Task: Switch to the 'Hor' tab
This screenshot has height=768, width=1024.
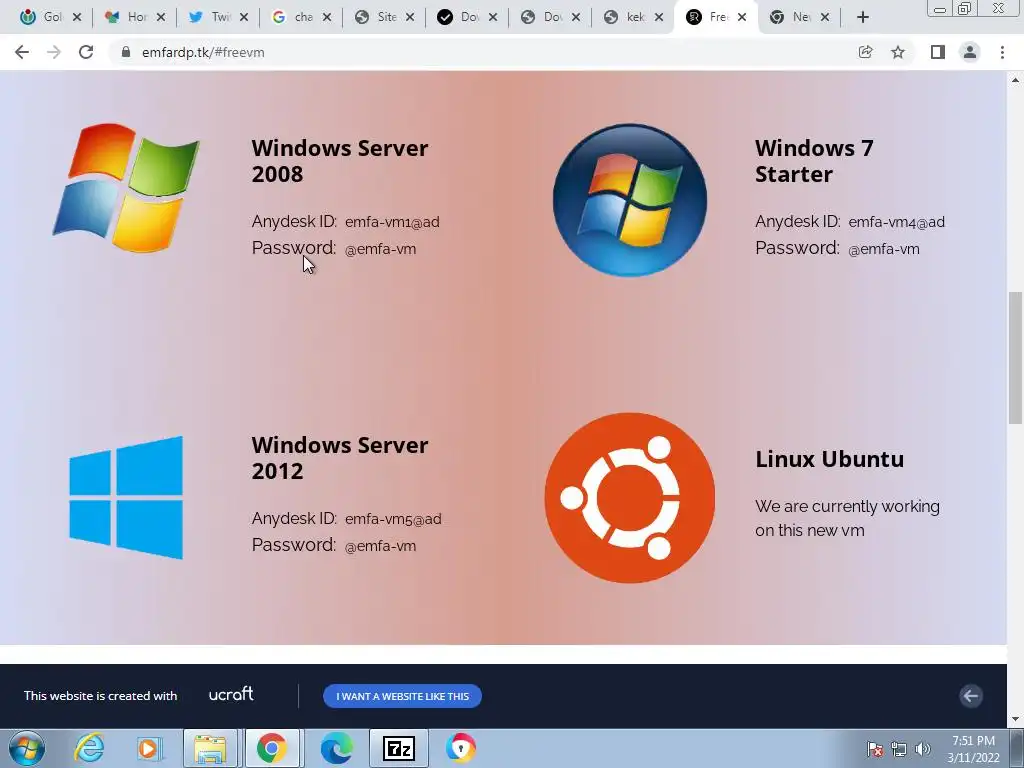Action: pos(127,17)
